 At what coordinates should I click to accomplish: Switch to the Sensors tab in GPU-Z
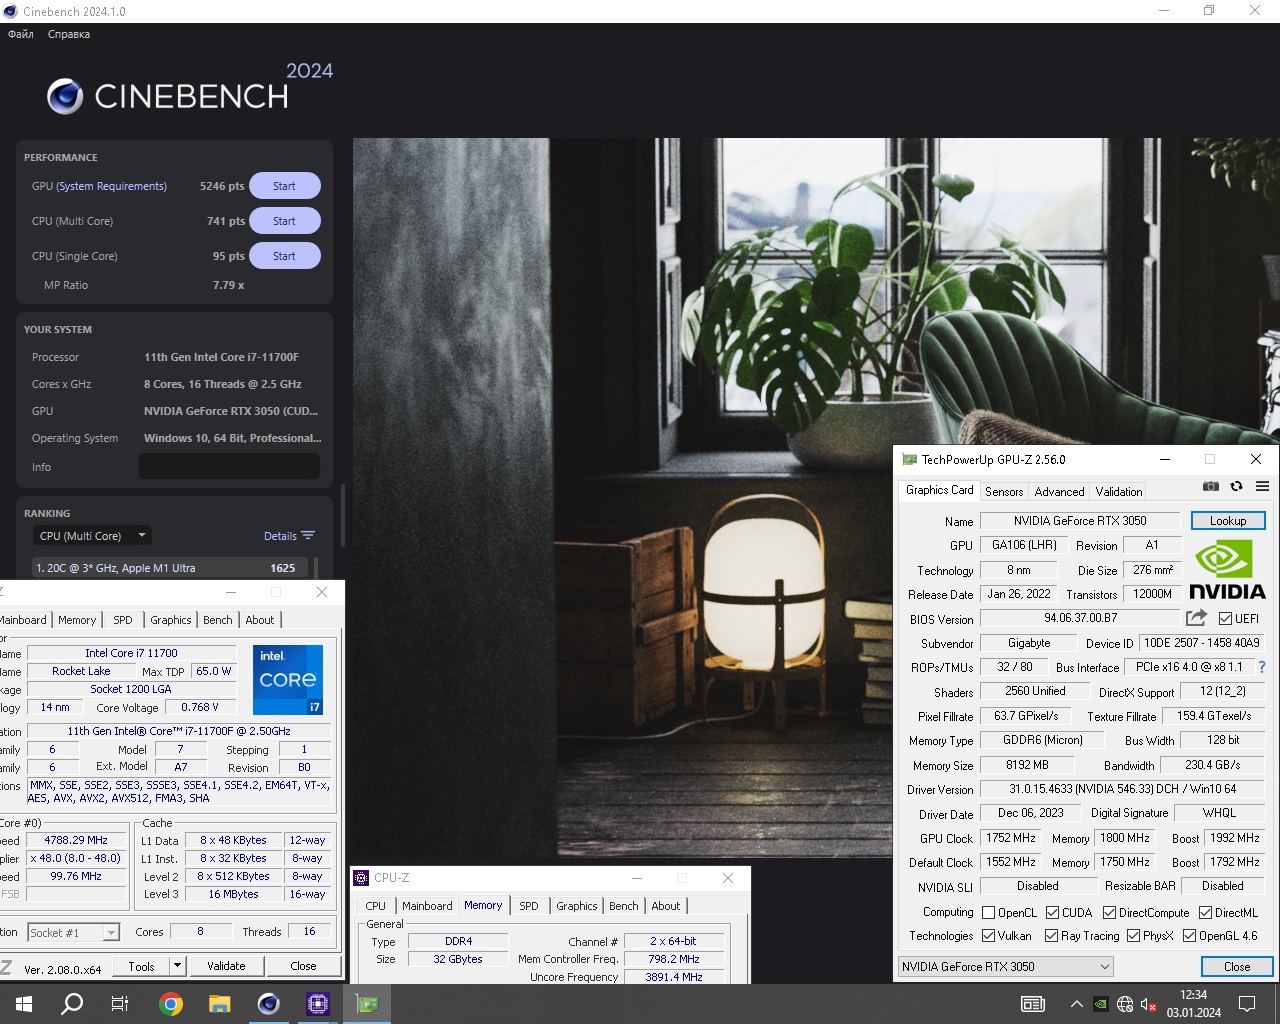click(1004, 491)
